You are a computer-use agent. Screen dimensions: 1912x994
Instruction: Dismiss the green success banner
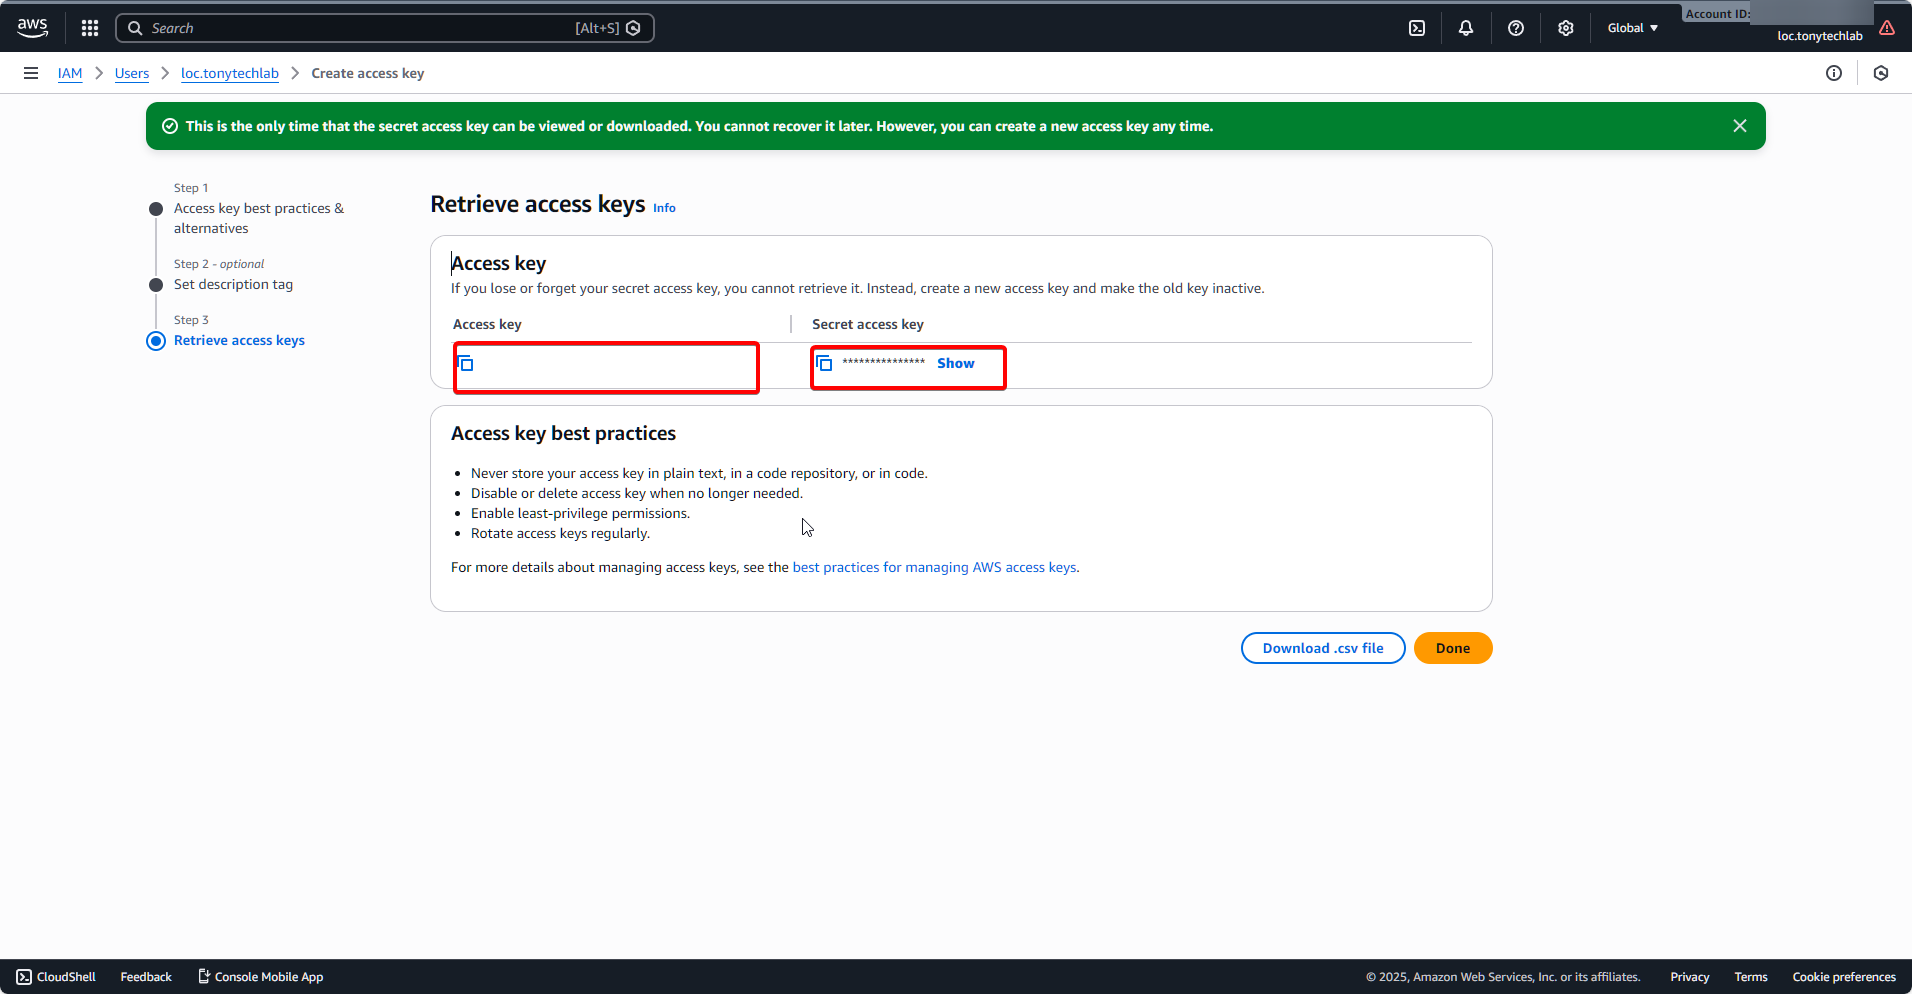(x=1740, y=126)
